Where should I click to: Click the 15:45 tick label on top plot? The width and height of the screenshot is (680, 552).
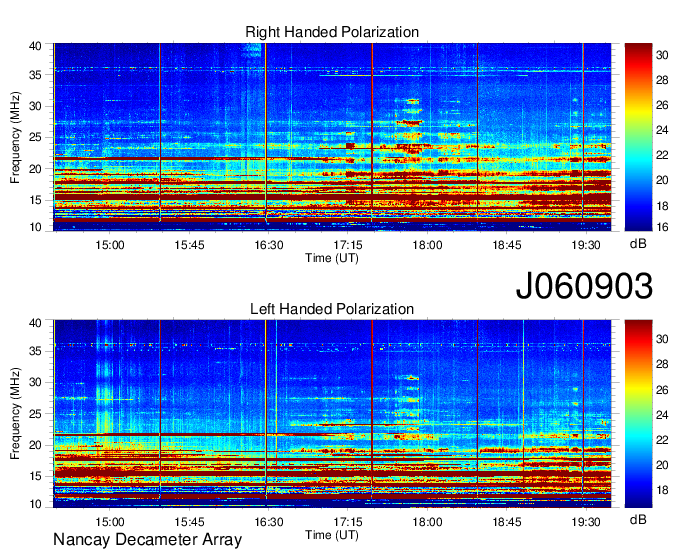(189, 245)
